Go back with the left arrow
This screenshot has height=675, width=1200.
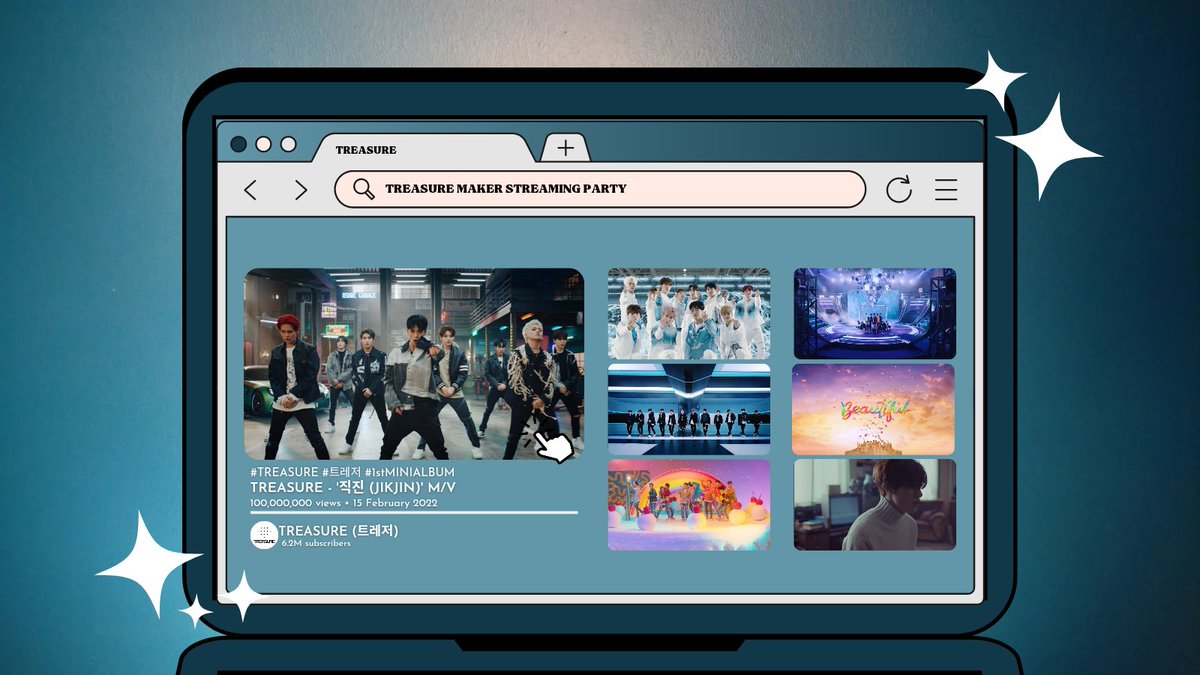[x=250, y=190]
